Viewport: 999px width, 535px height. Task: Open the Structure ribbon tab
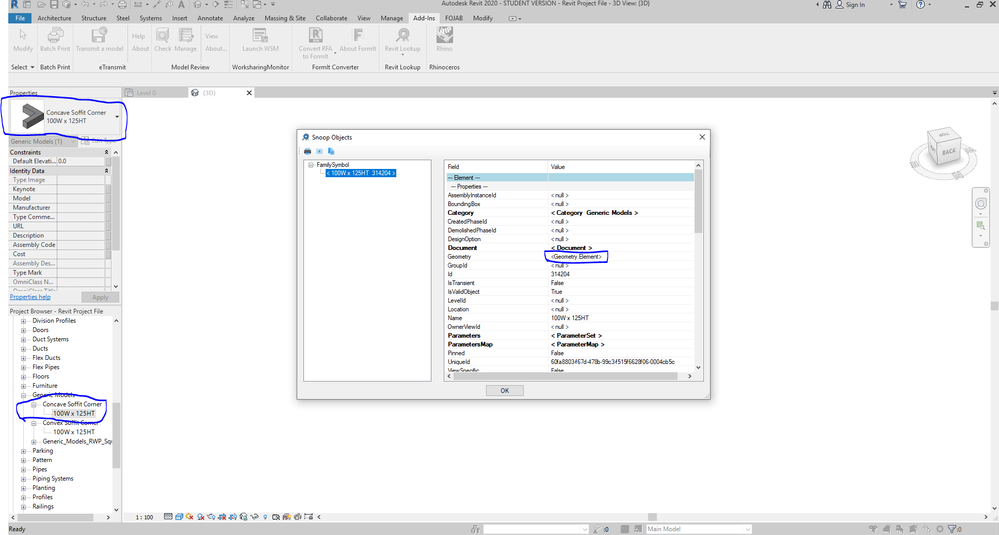(94, 18)
